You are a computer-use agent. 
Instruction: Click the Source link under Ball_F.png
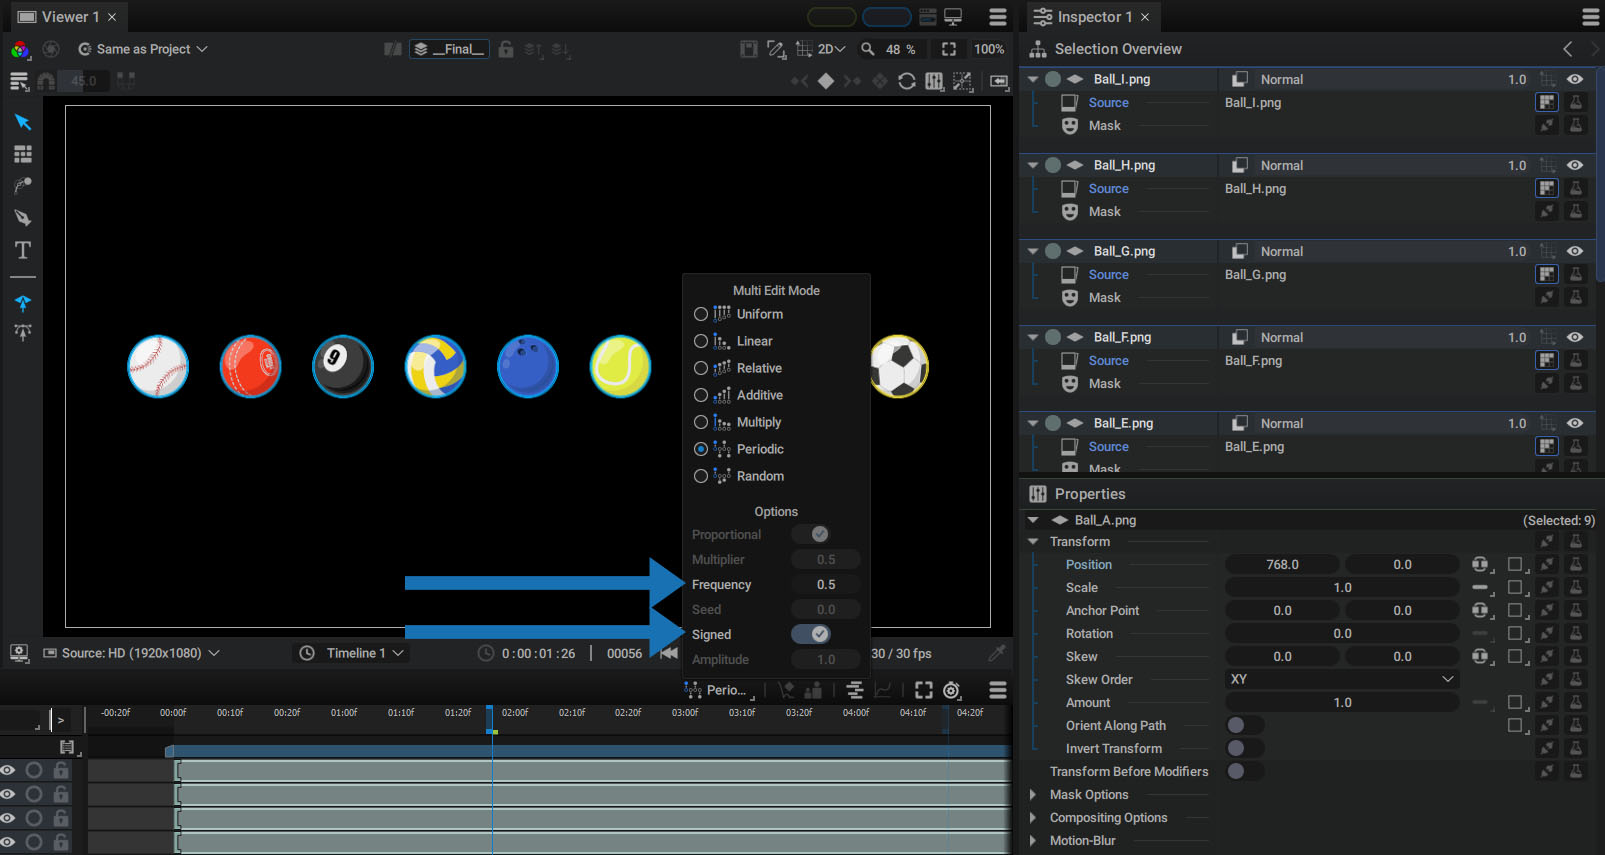pos(1108,360)
